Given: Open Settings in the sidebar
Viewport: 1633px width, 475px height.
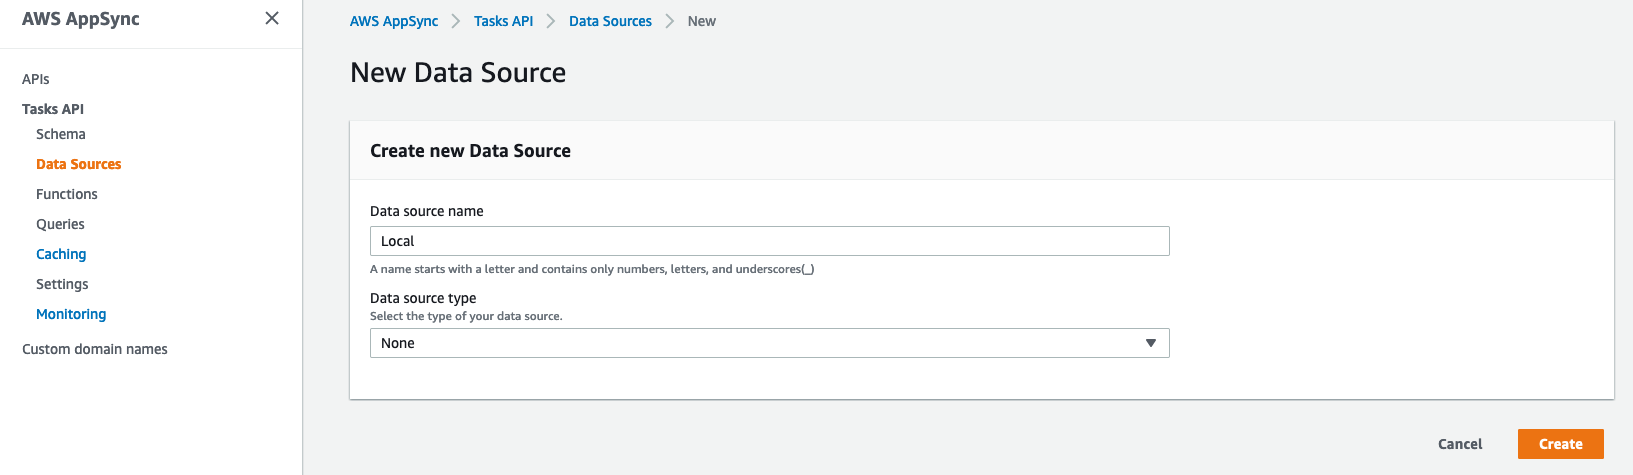Looking at the screenshot, I should tap(62, 284).
